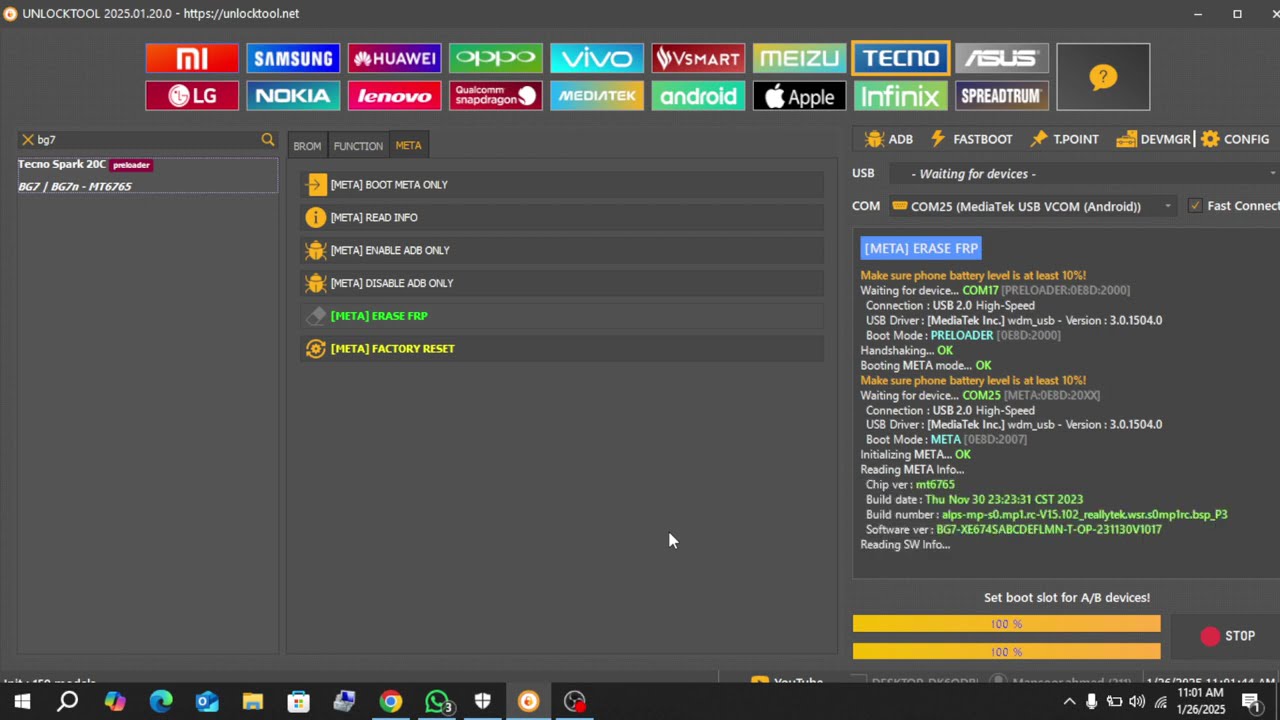Pick the Vivo brand tile
1280x720 pixels.
(597, 58)
